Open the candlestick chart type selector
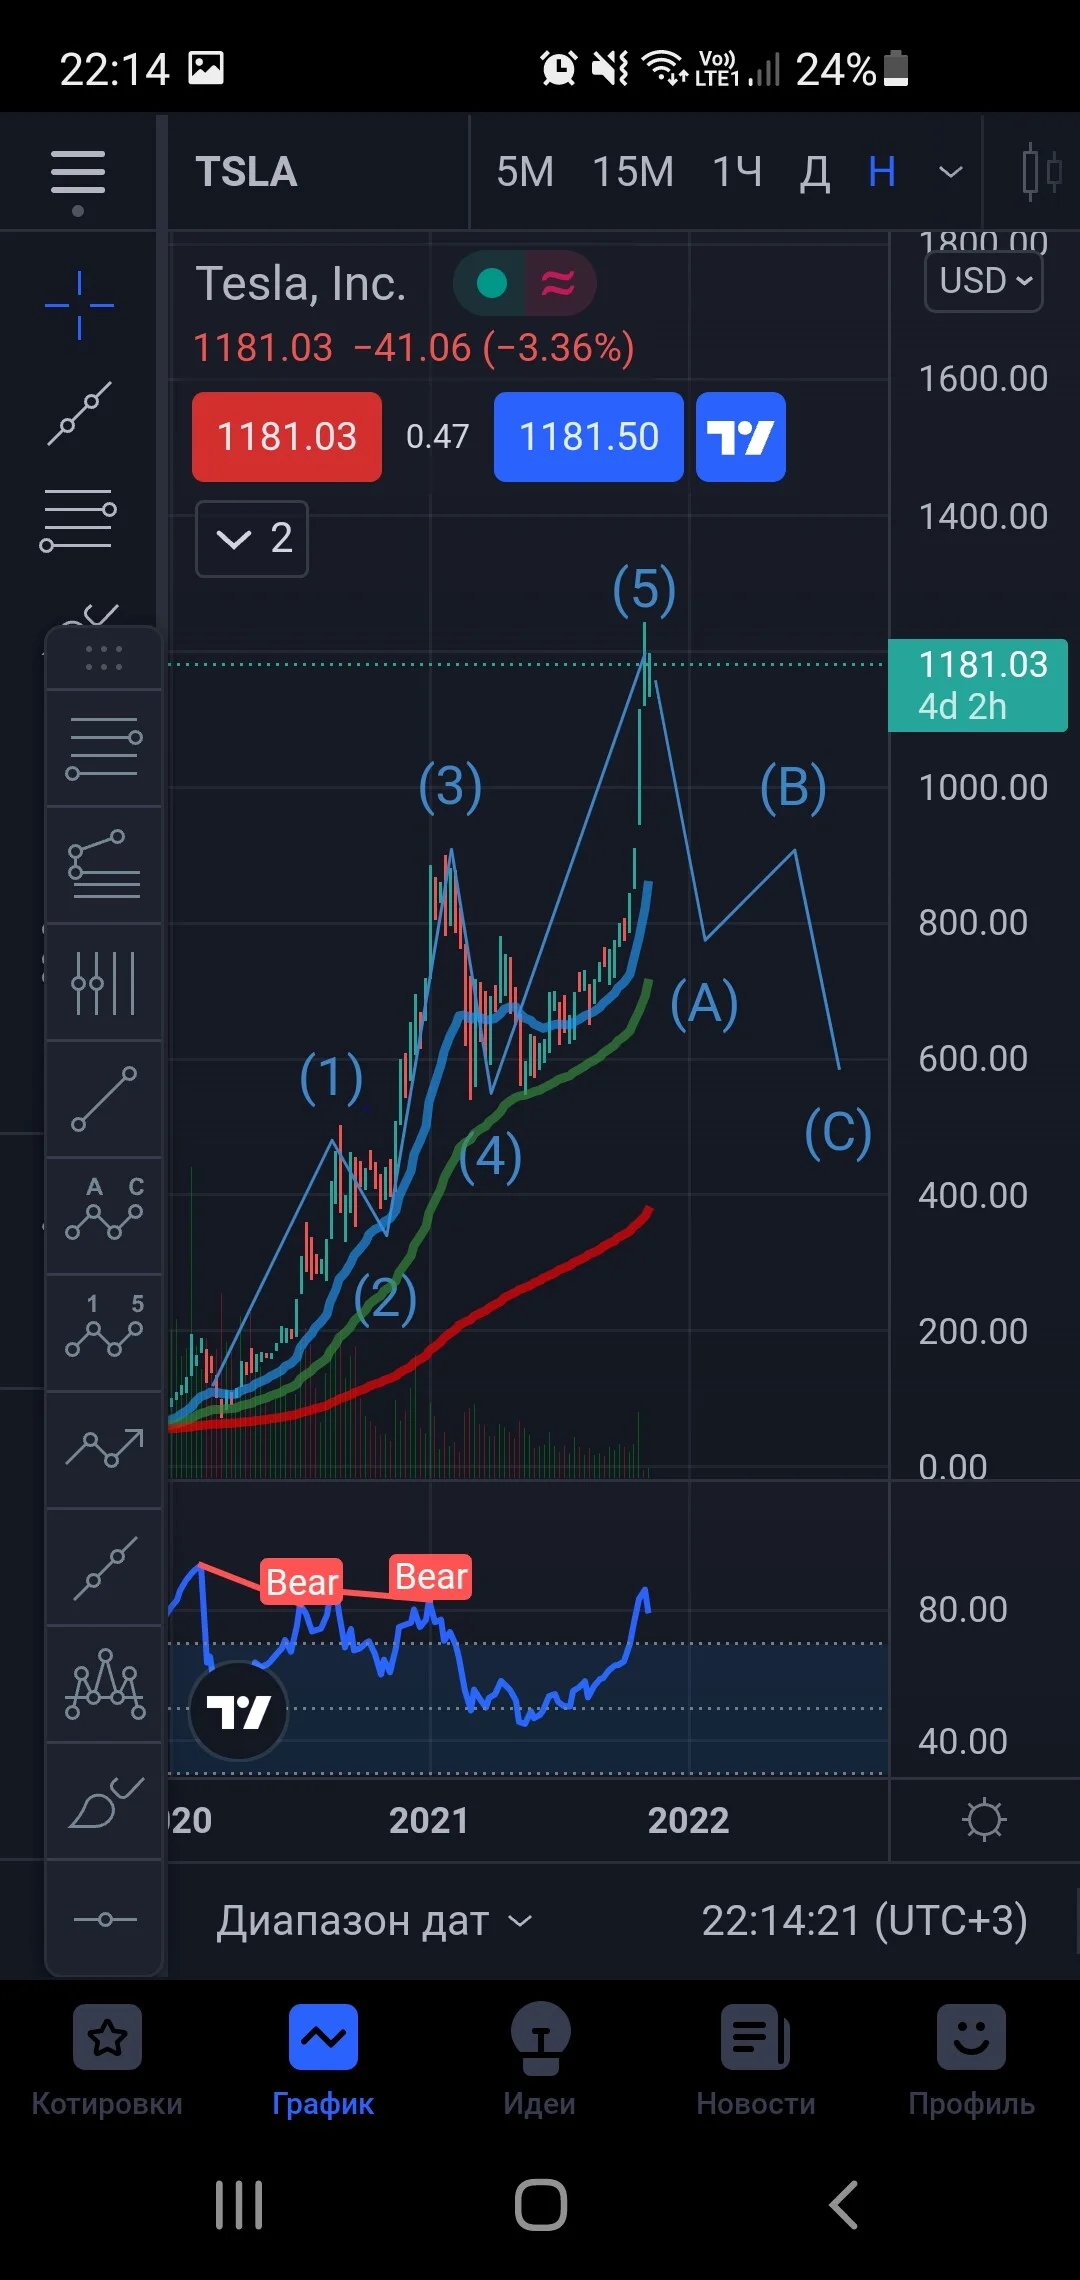 tap(1040, 172)
